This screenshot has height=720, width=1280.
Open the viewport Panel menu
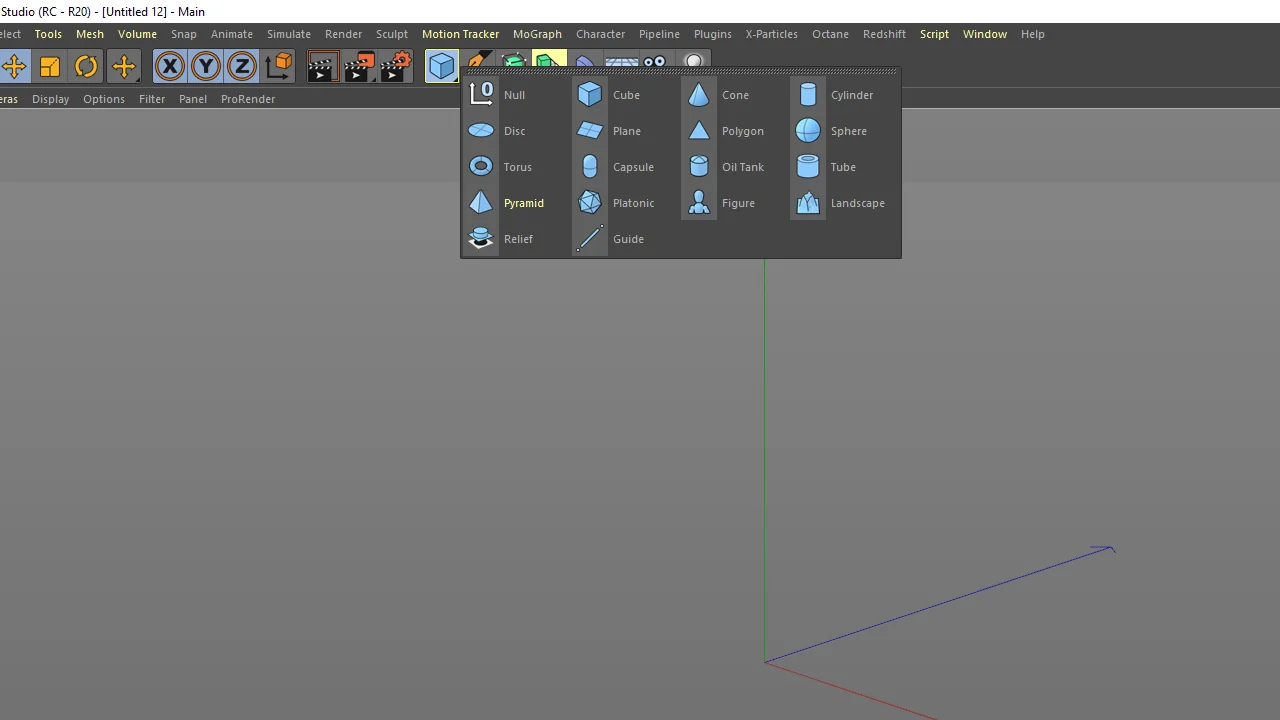193,99
